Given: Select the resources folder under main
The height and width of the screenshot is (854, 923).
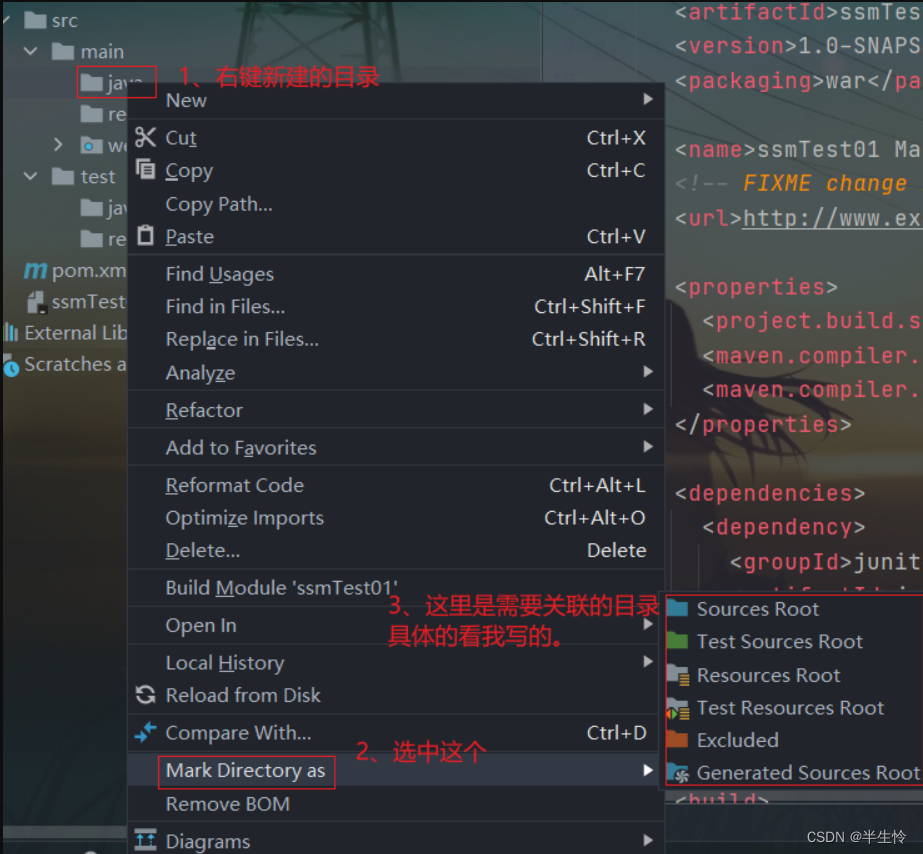Looking at the screenshot, I should pos(104,114).
